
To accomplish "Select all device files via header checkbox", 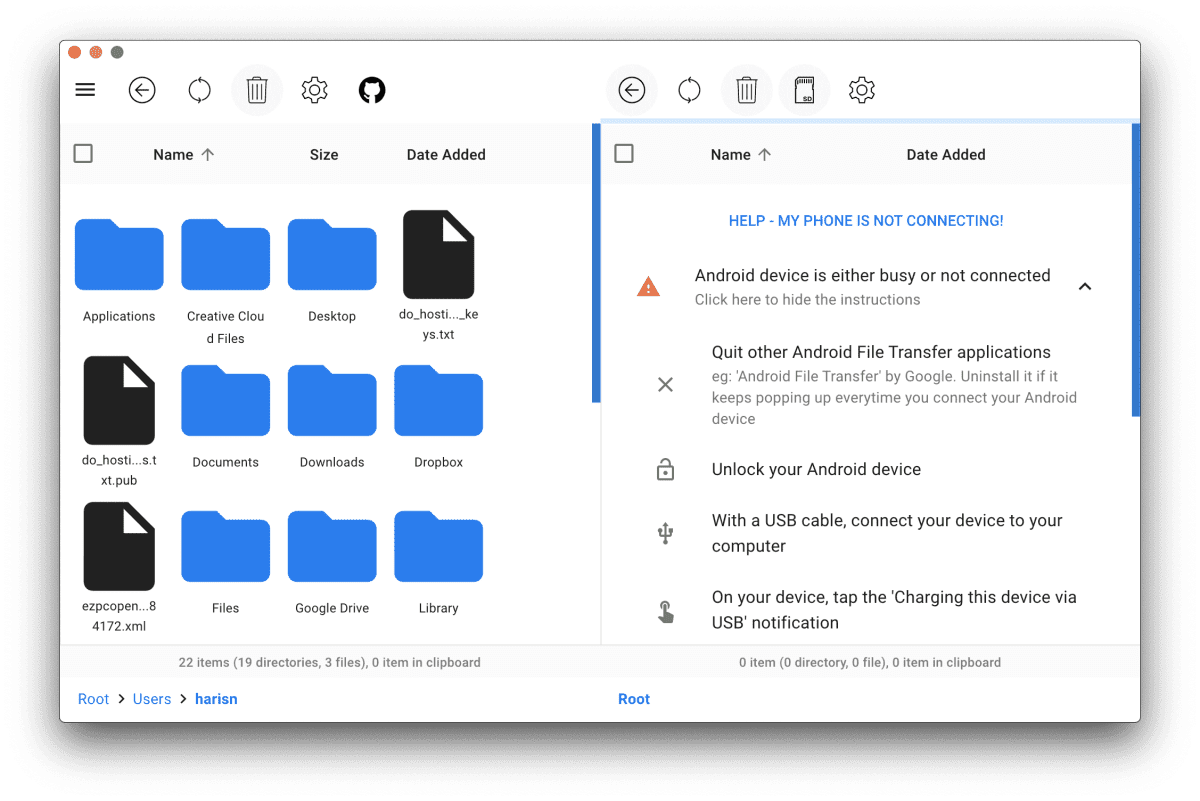I will pos(624,153).
